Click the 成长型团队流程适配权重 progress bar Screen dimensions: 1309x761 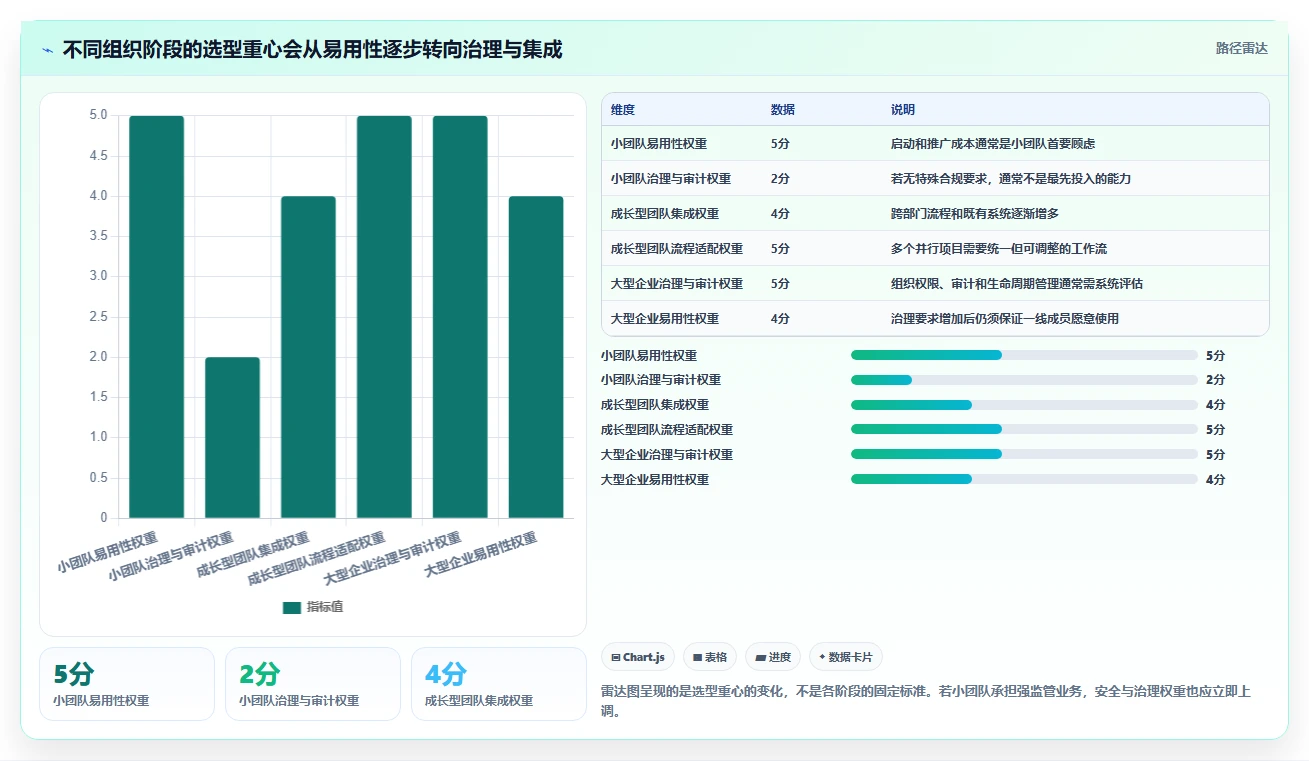click(x=1024, y=430)
